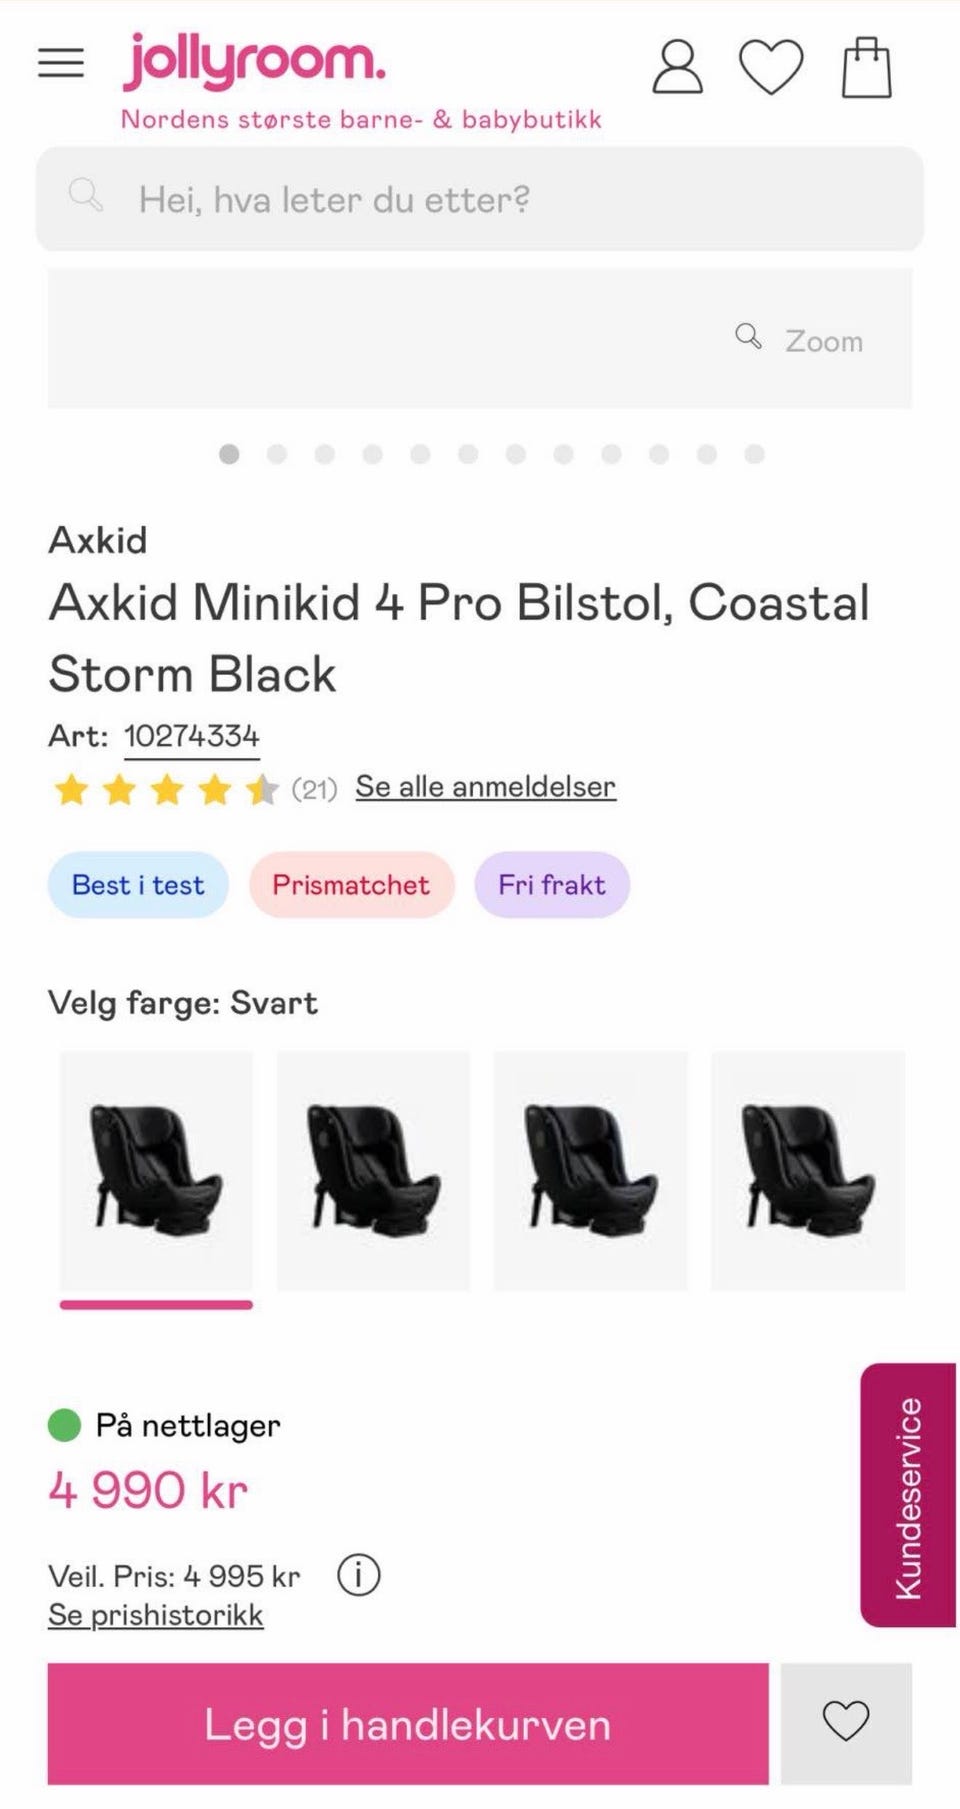Screen dimensions: 960x1809
Task: Click the jollyroom logo to go home
Action: tap(254, 60)
